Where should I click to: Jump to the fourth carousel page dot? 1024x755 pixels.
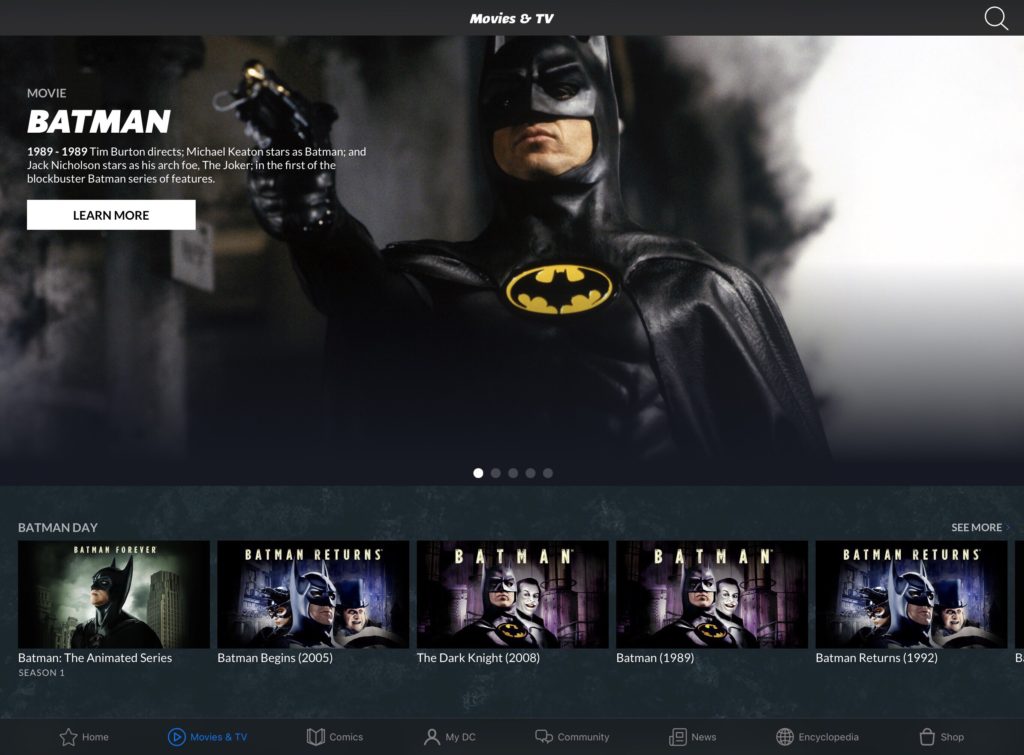[x=530, y=473]
